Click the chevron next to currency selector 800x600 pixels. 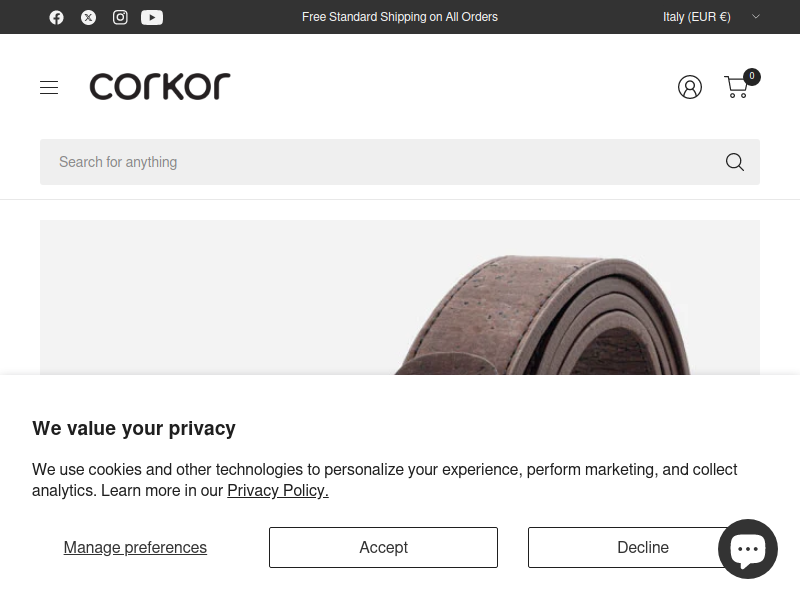756,17
